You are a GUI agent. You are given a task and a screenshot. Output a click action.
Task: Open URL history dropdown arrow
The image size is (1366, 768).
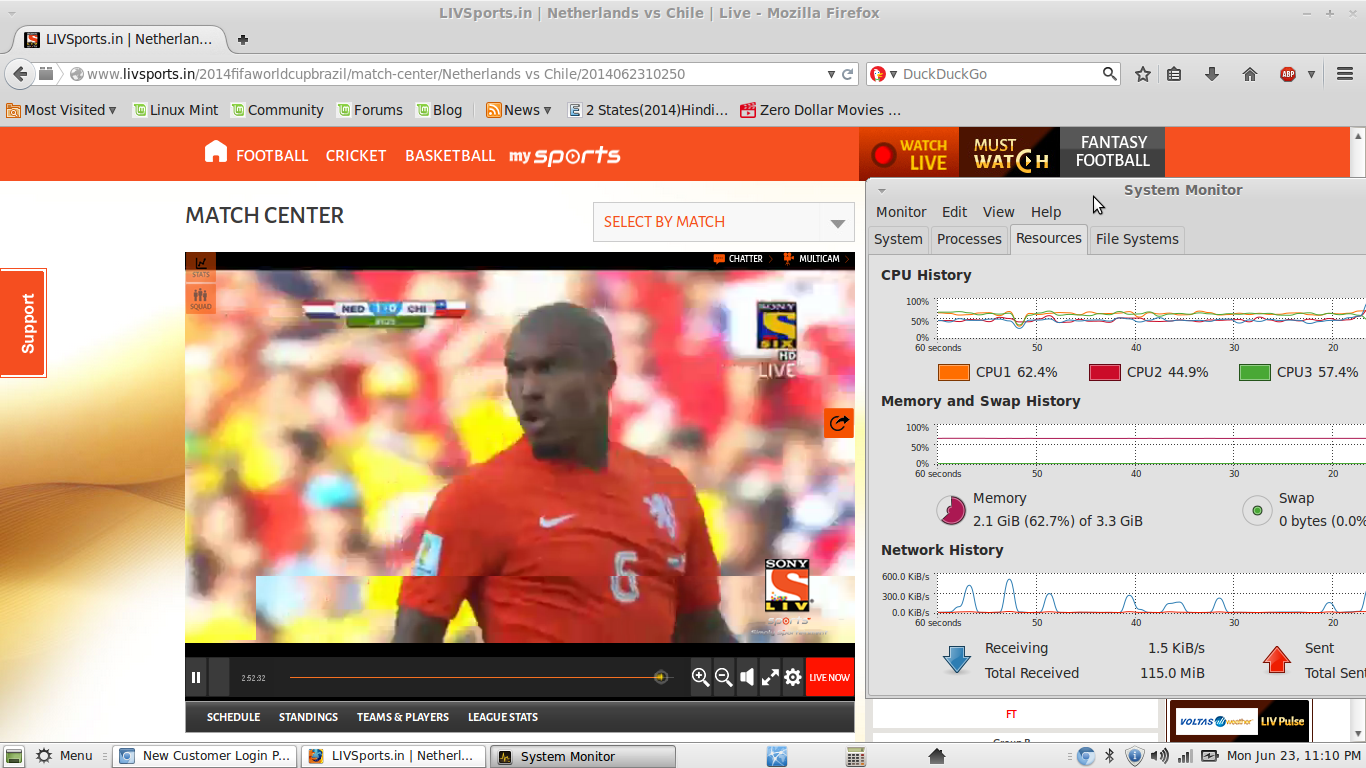click(x=830, y=74)
